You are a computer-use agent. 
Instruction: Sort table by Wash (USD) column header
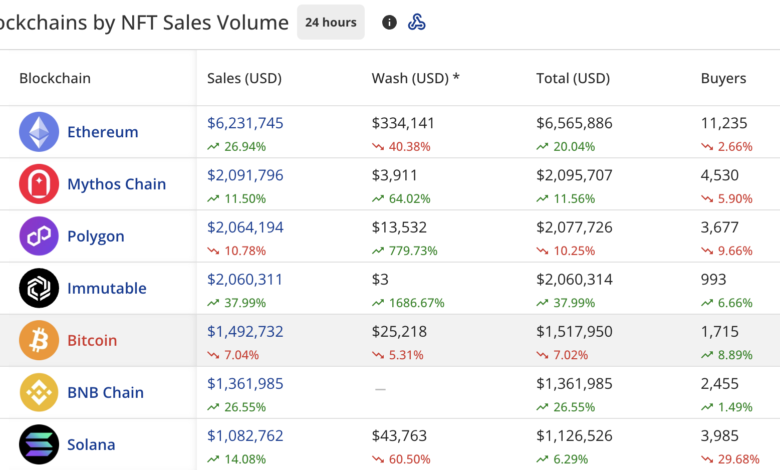[415, 78]
